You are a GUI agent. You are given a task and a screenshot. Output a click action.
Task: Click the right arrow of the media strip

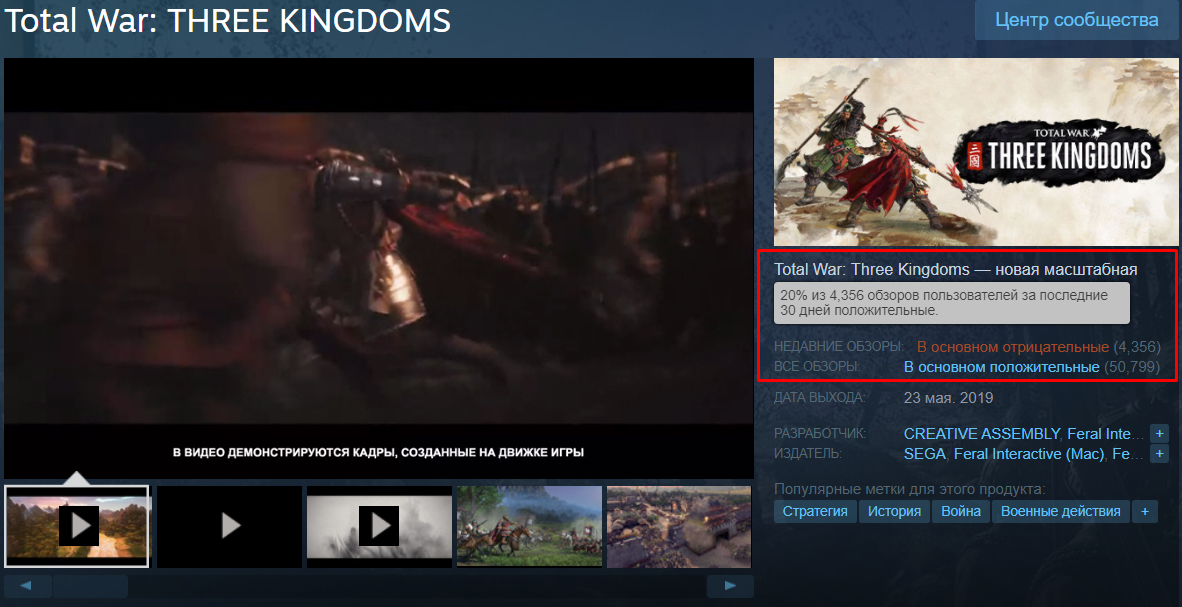pos(730,586)
